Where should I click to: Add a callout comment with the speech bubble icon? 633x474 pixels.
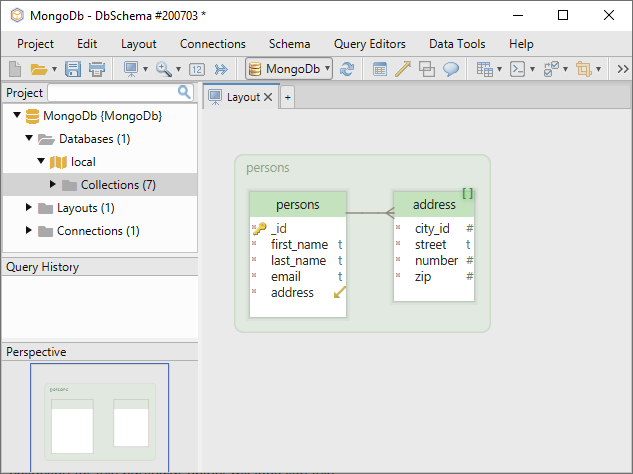pyautogui.click(x=451, y=69)
